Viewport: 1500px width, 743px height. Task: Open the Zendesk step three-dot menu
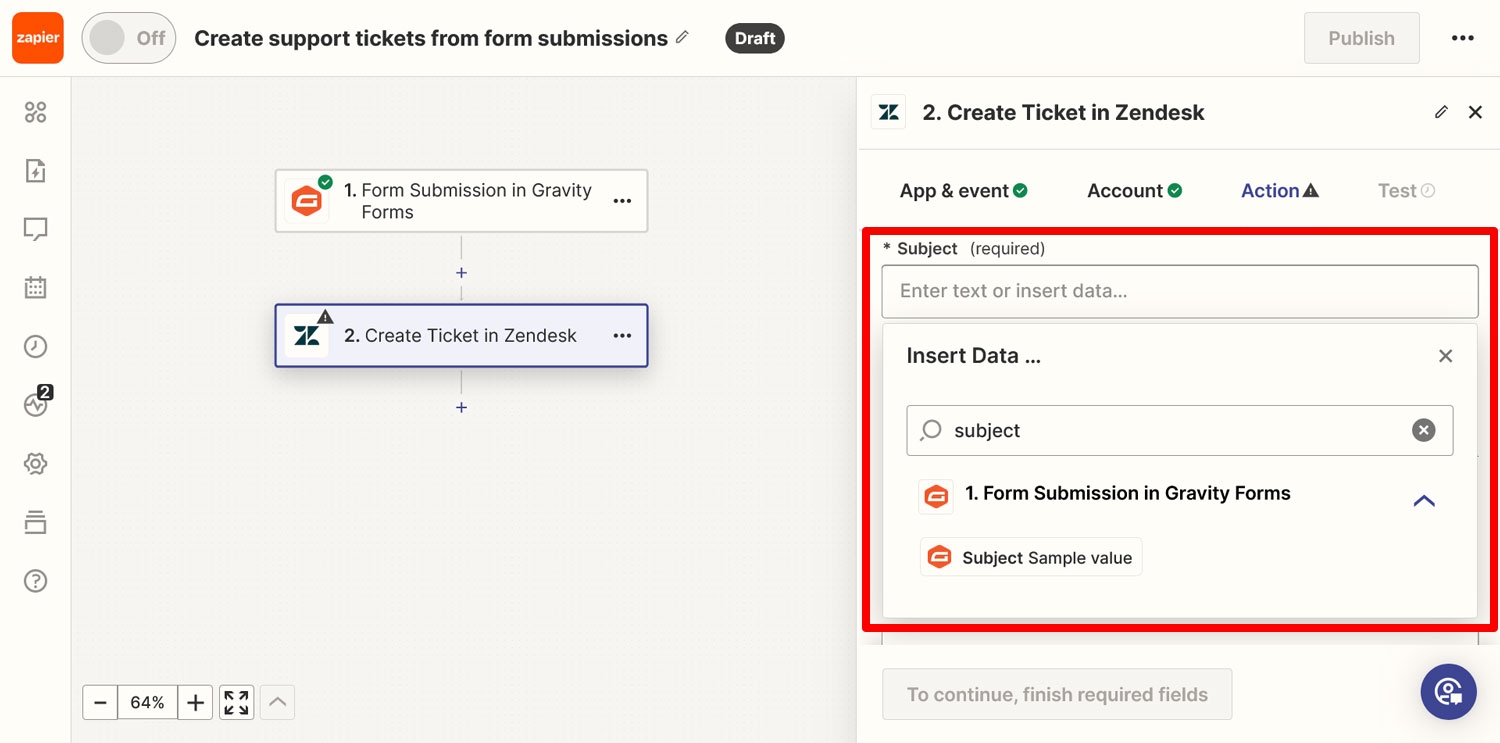pos(622,336)
